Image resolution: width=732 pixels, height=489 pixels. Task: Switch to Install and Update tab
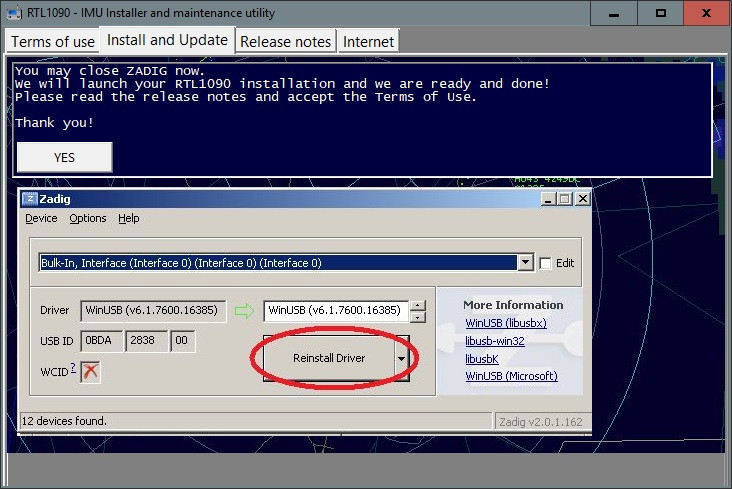coord(167,40)
